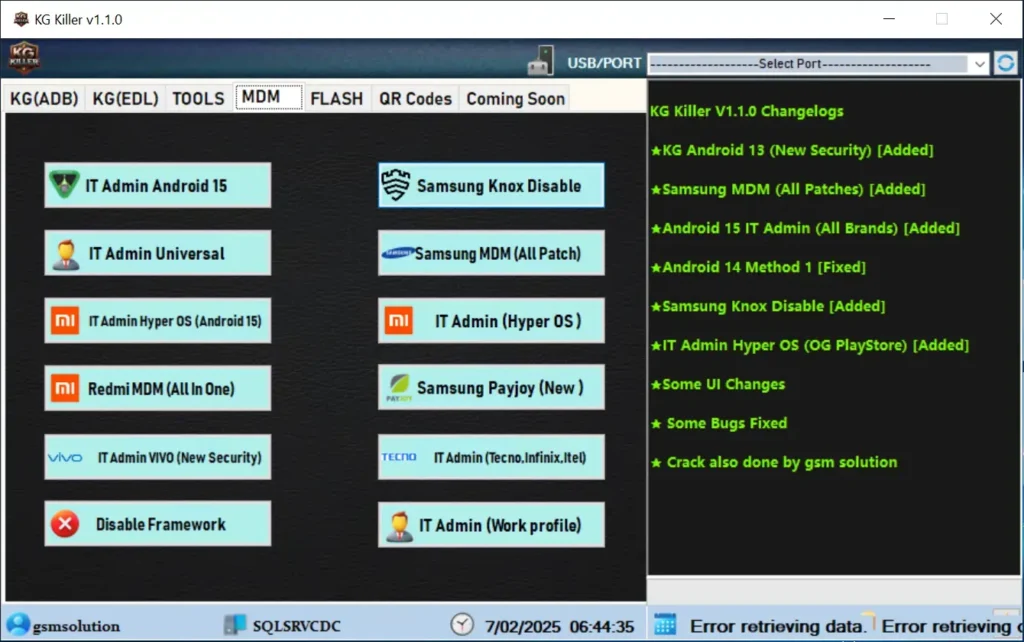
Task: Open the FLASH tab
Action: (x=336, y=99)
